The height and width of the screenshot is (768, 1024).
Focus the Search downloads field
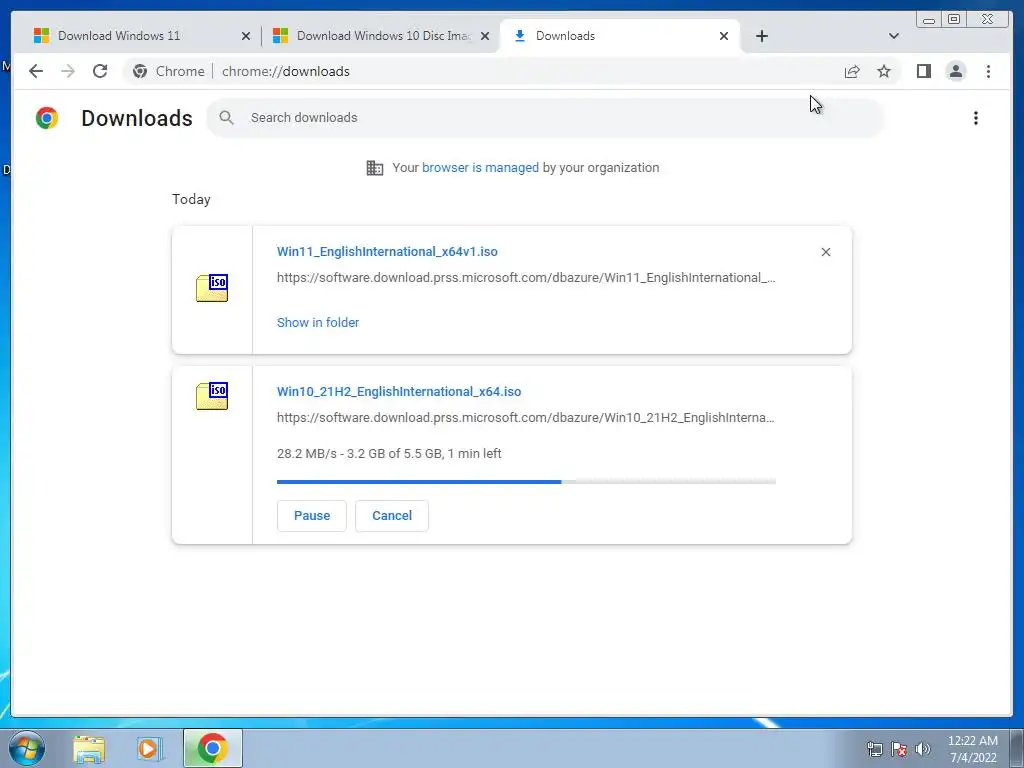[x=545, y=118]
